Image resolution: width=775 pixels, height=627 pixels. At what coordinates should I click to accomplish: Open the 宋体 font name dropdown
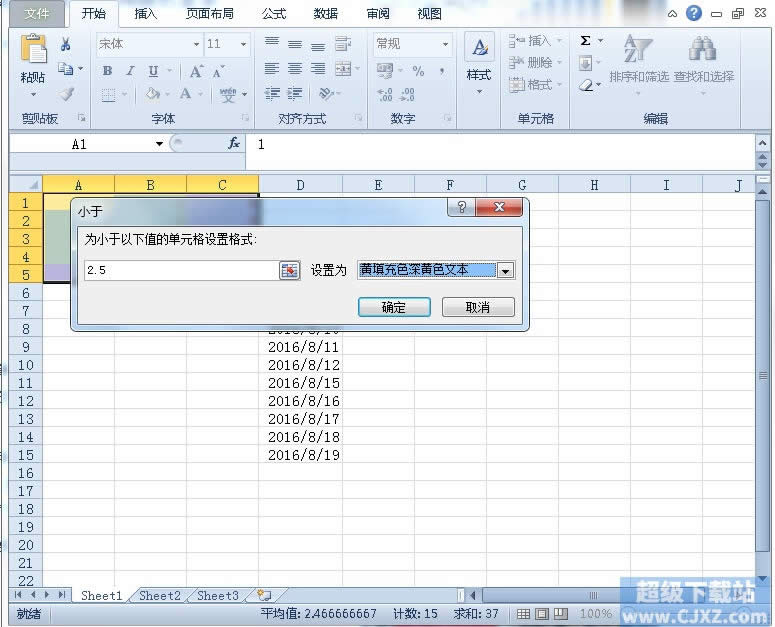pyautogui.click(x=196, y=44)
